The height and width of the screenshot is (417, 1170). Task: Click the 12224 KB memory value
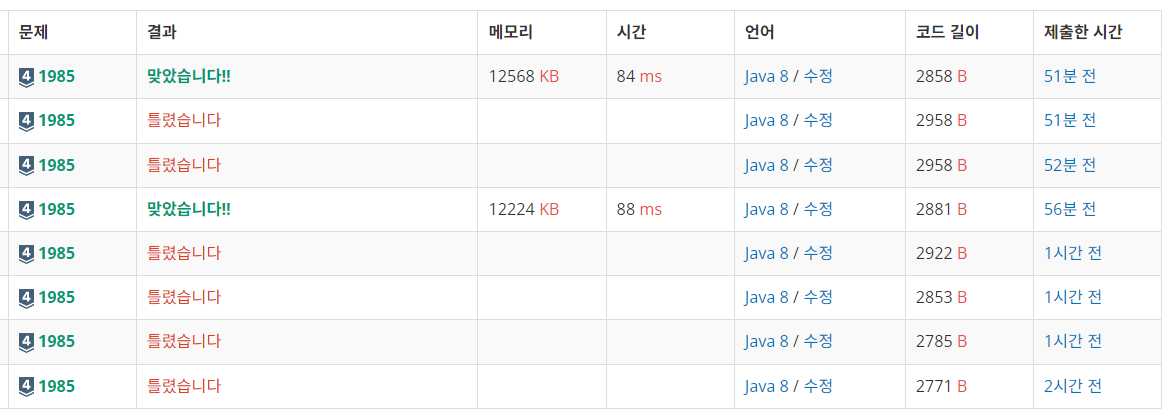point(524,210)
